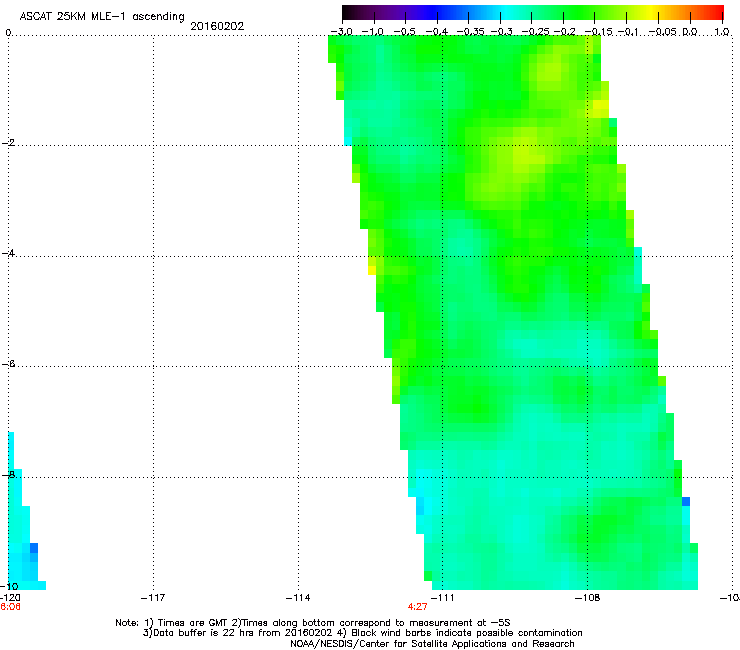The width and height of the screenshot is (740, 650).
Task: Click the 1.0 color bar label
Action: pyautogui.click(x=722, y=32)
